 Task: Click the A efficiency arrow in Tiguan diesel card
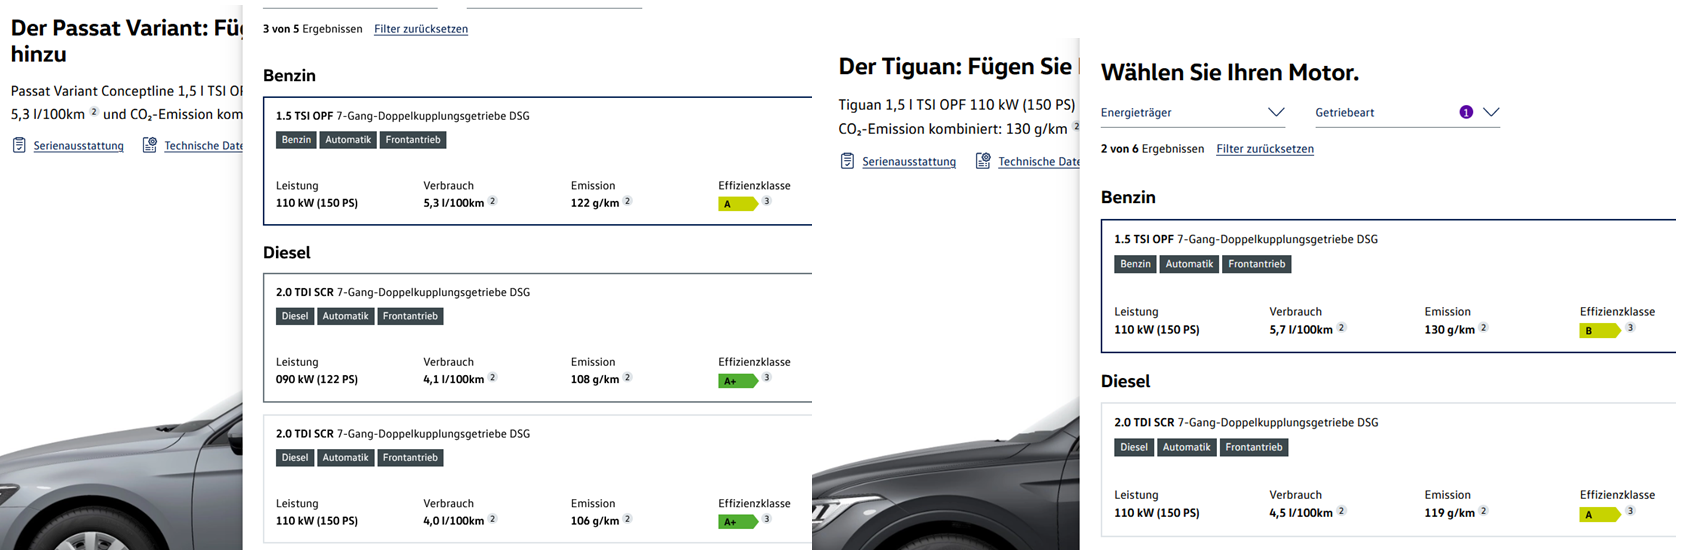[x=1600, y=515]
